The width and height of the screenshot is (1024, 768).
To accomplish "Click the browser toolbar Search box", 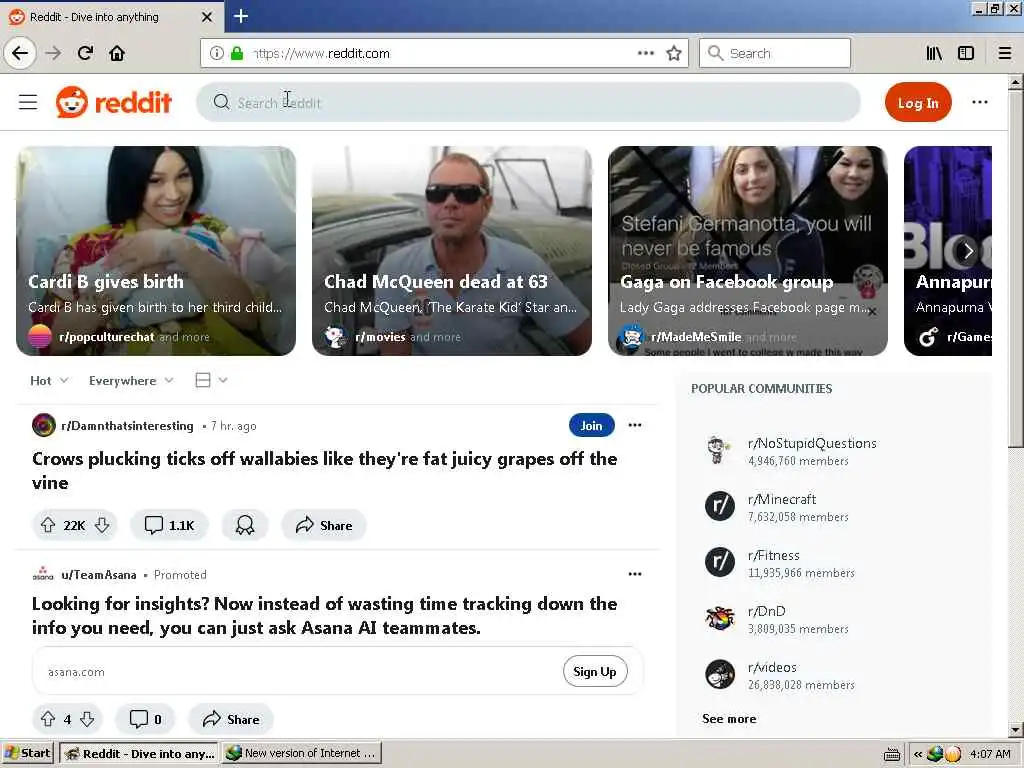I will tap(775, 53).
